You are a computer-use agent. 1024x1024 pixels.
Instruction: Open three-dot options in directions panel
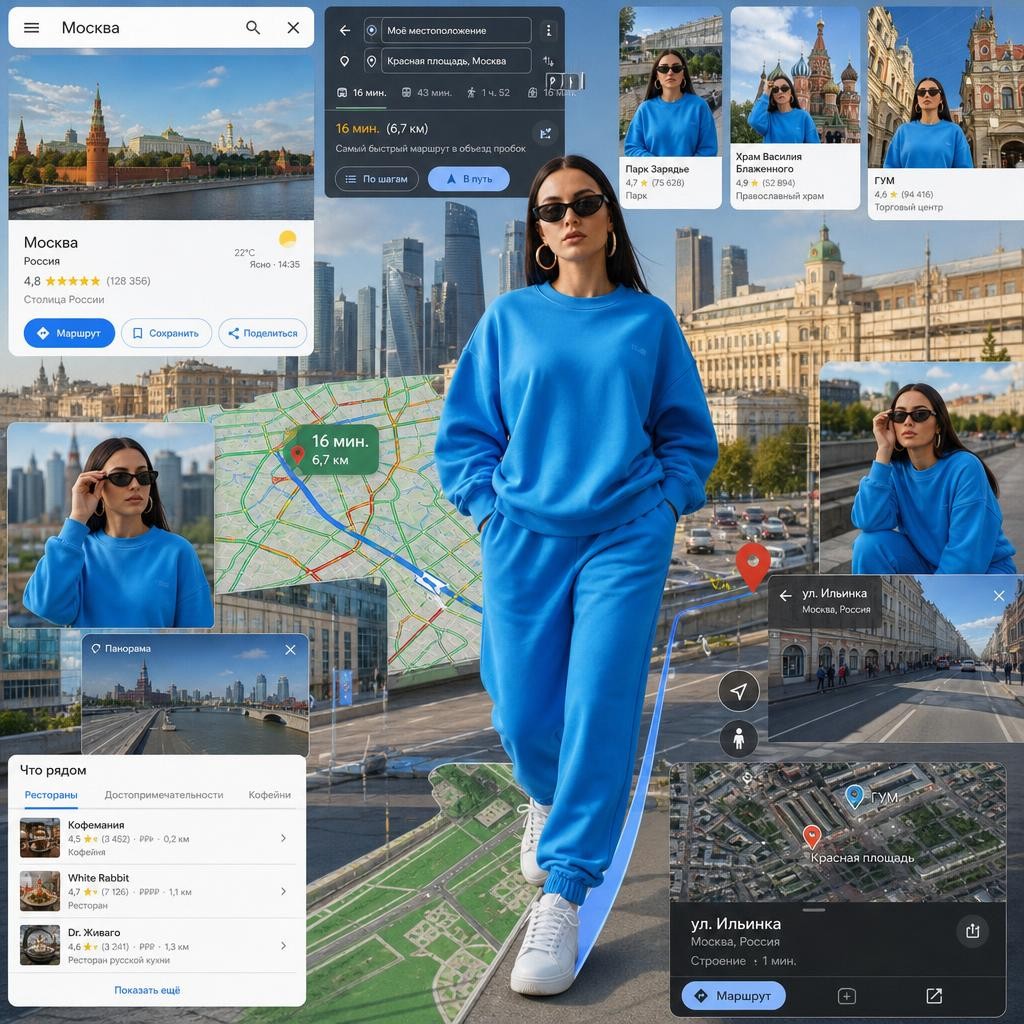click(549, 30)
